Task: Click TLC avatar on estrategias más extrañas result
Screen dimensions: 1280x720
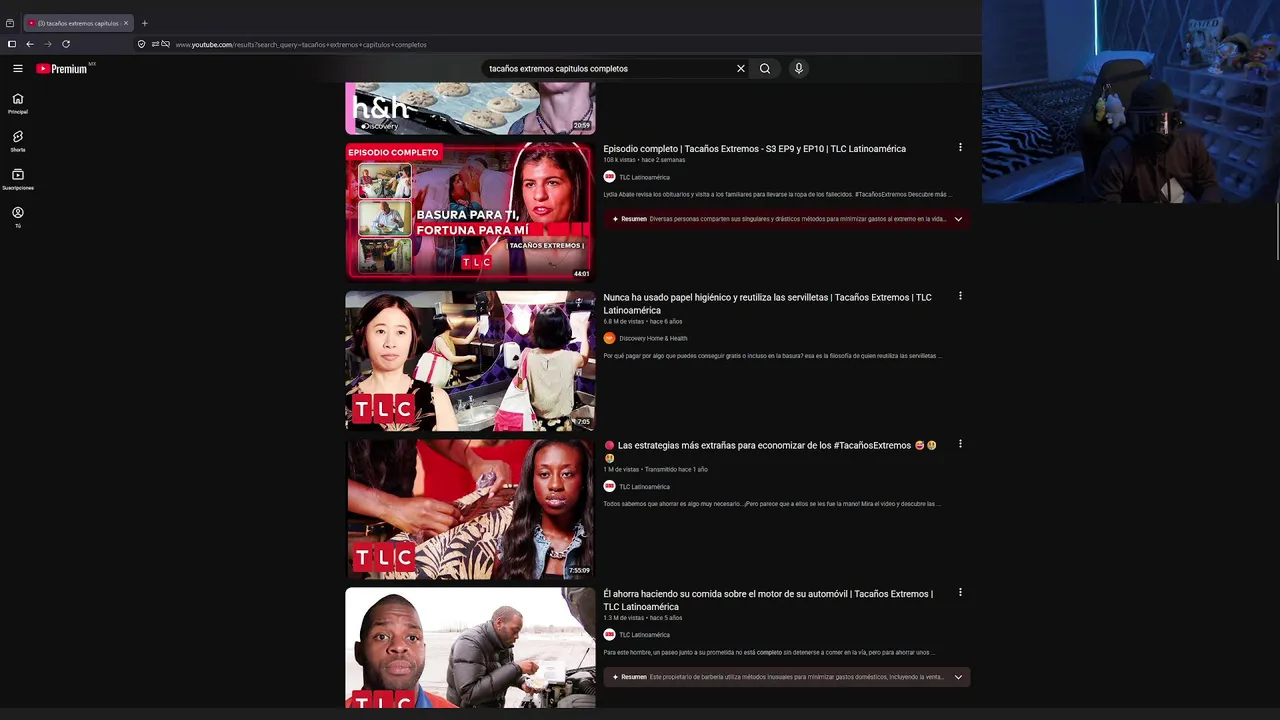Action: coord(609,487)
